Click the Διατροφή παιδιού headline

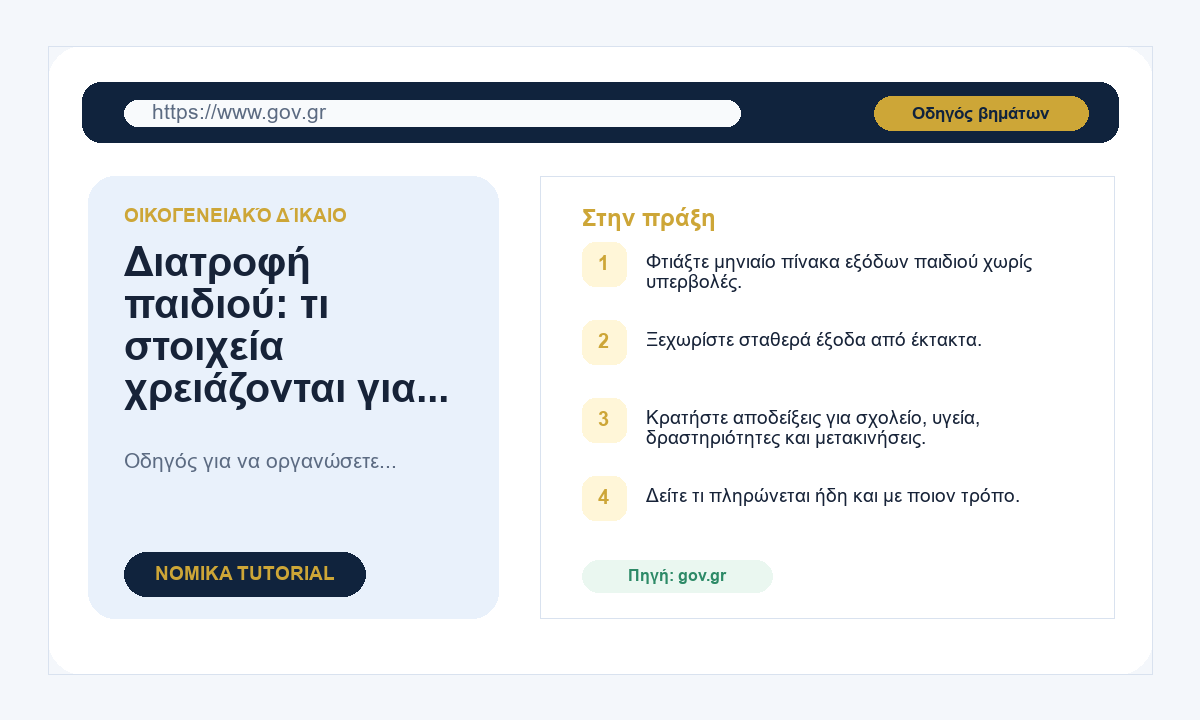point(286,326)
